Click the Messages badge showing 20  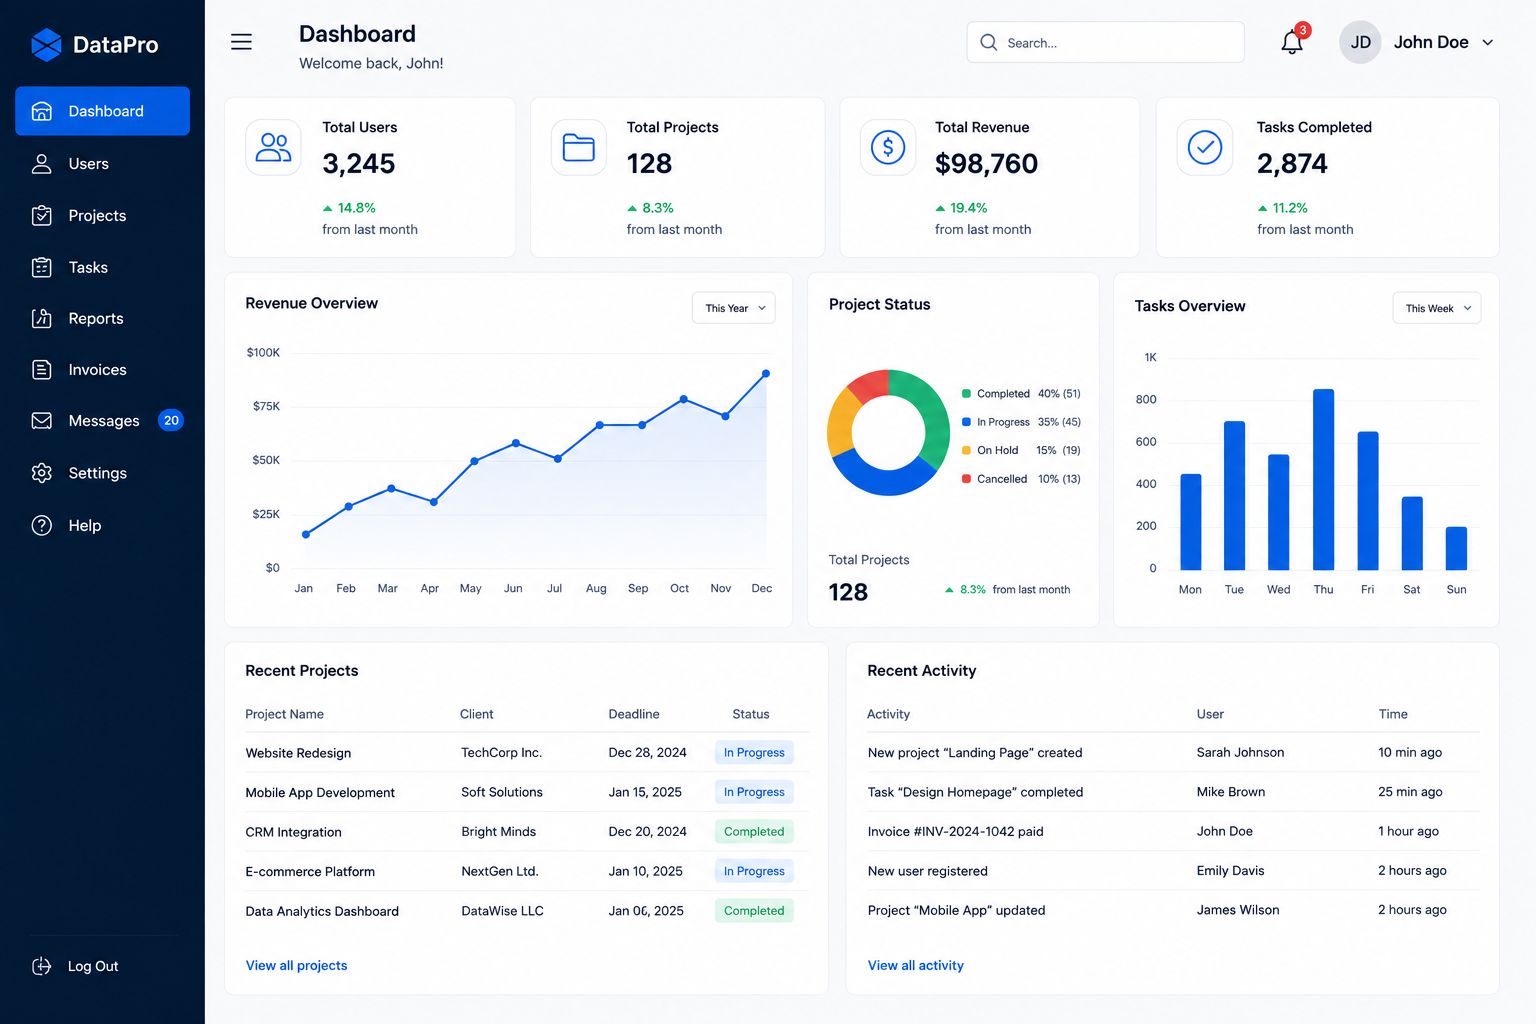pyautogui.click(x=171, y=421)
